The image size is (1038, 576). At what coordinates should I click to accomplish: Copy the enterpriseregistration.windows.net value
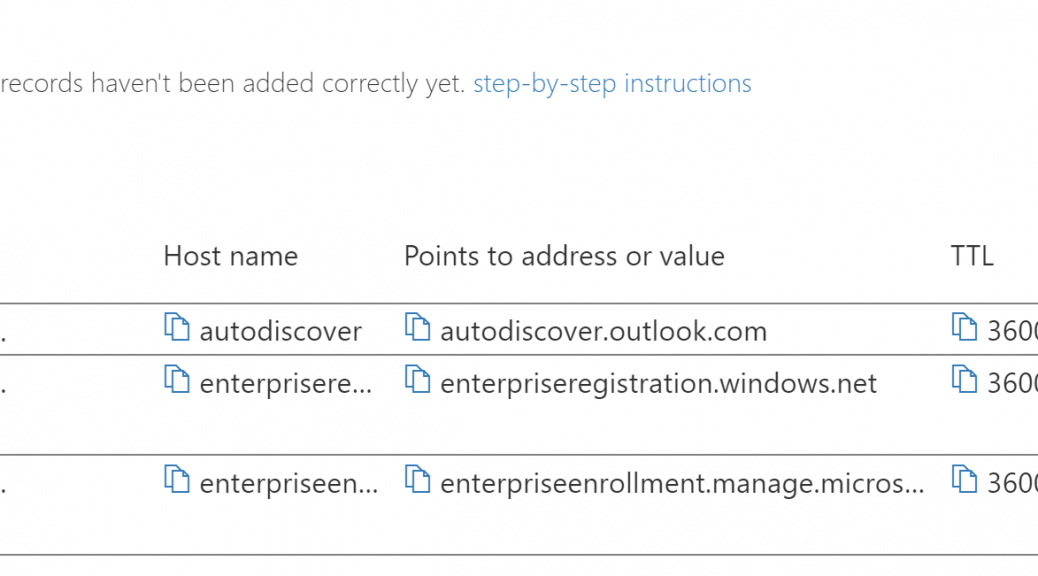[x=417, y=379]
